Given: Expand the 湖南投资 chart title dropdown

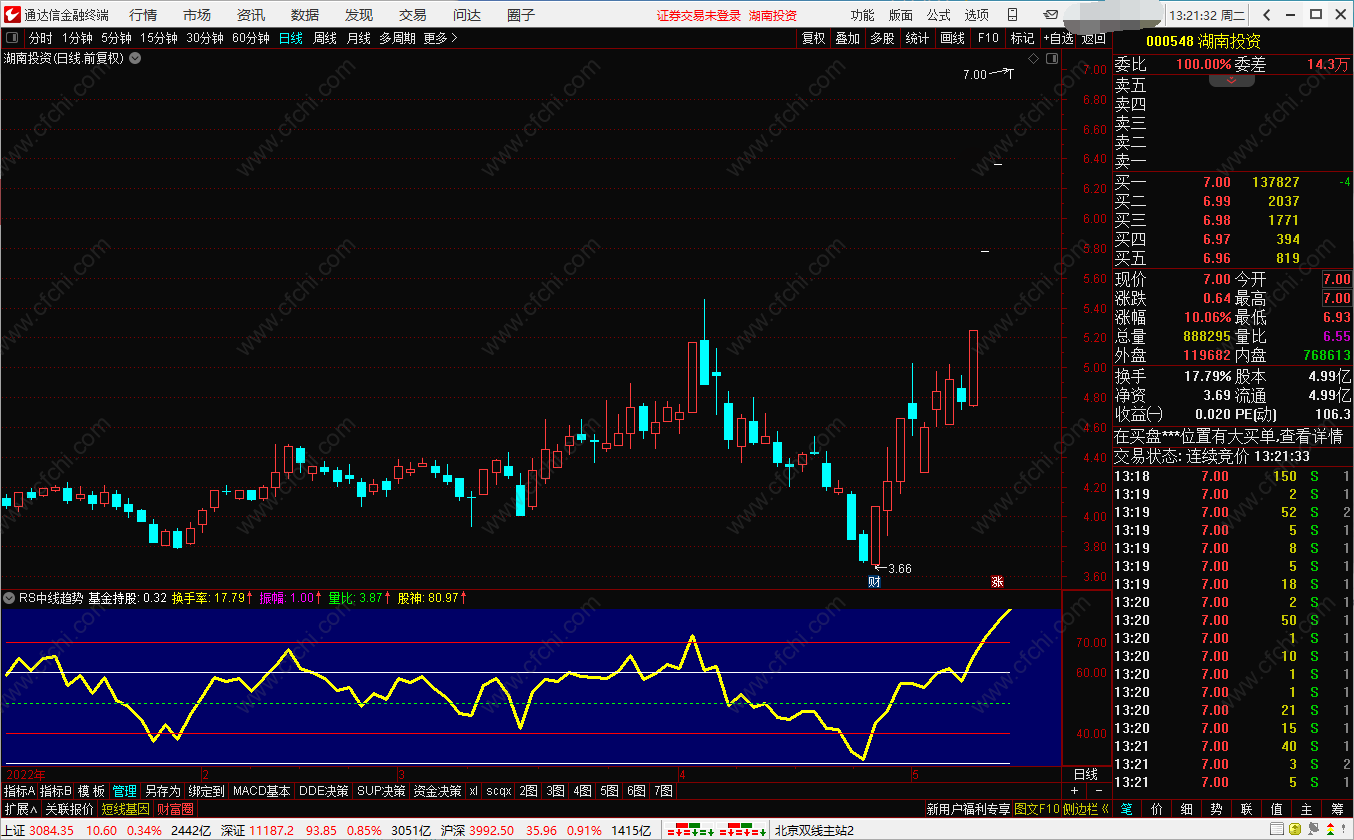Looking at the screenshot, I should click(135, 58).
